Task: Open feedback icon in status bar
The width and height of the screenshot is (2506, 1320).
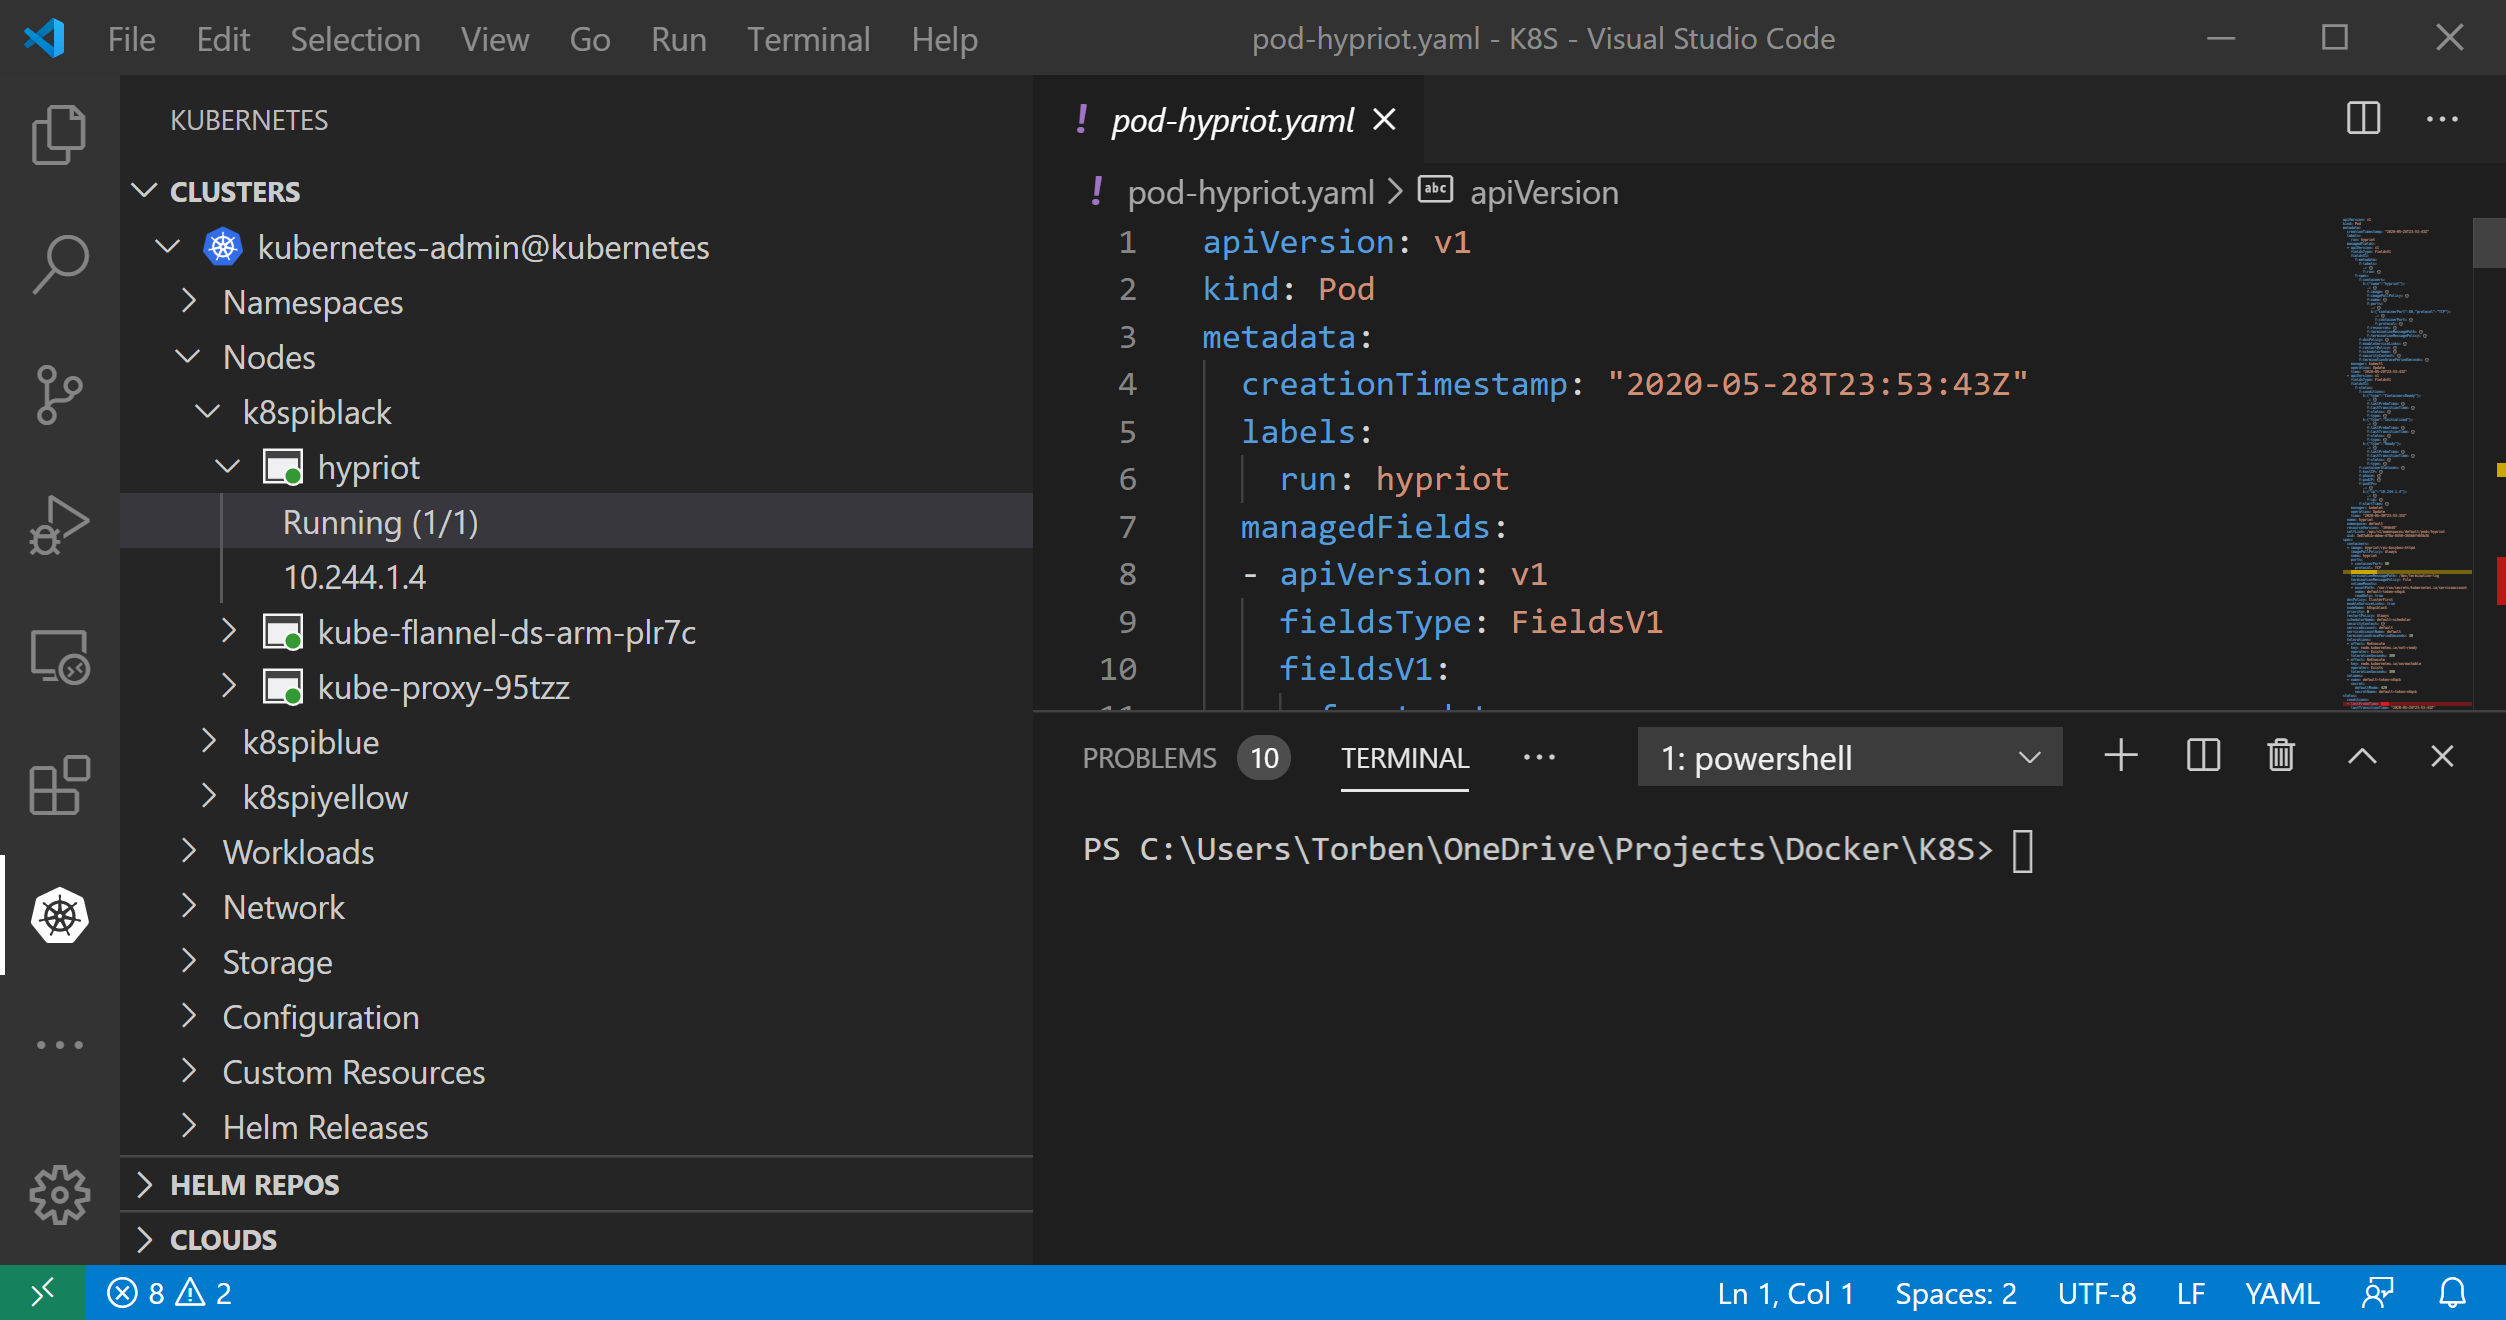Action: [2377, 1293]
